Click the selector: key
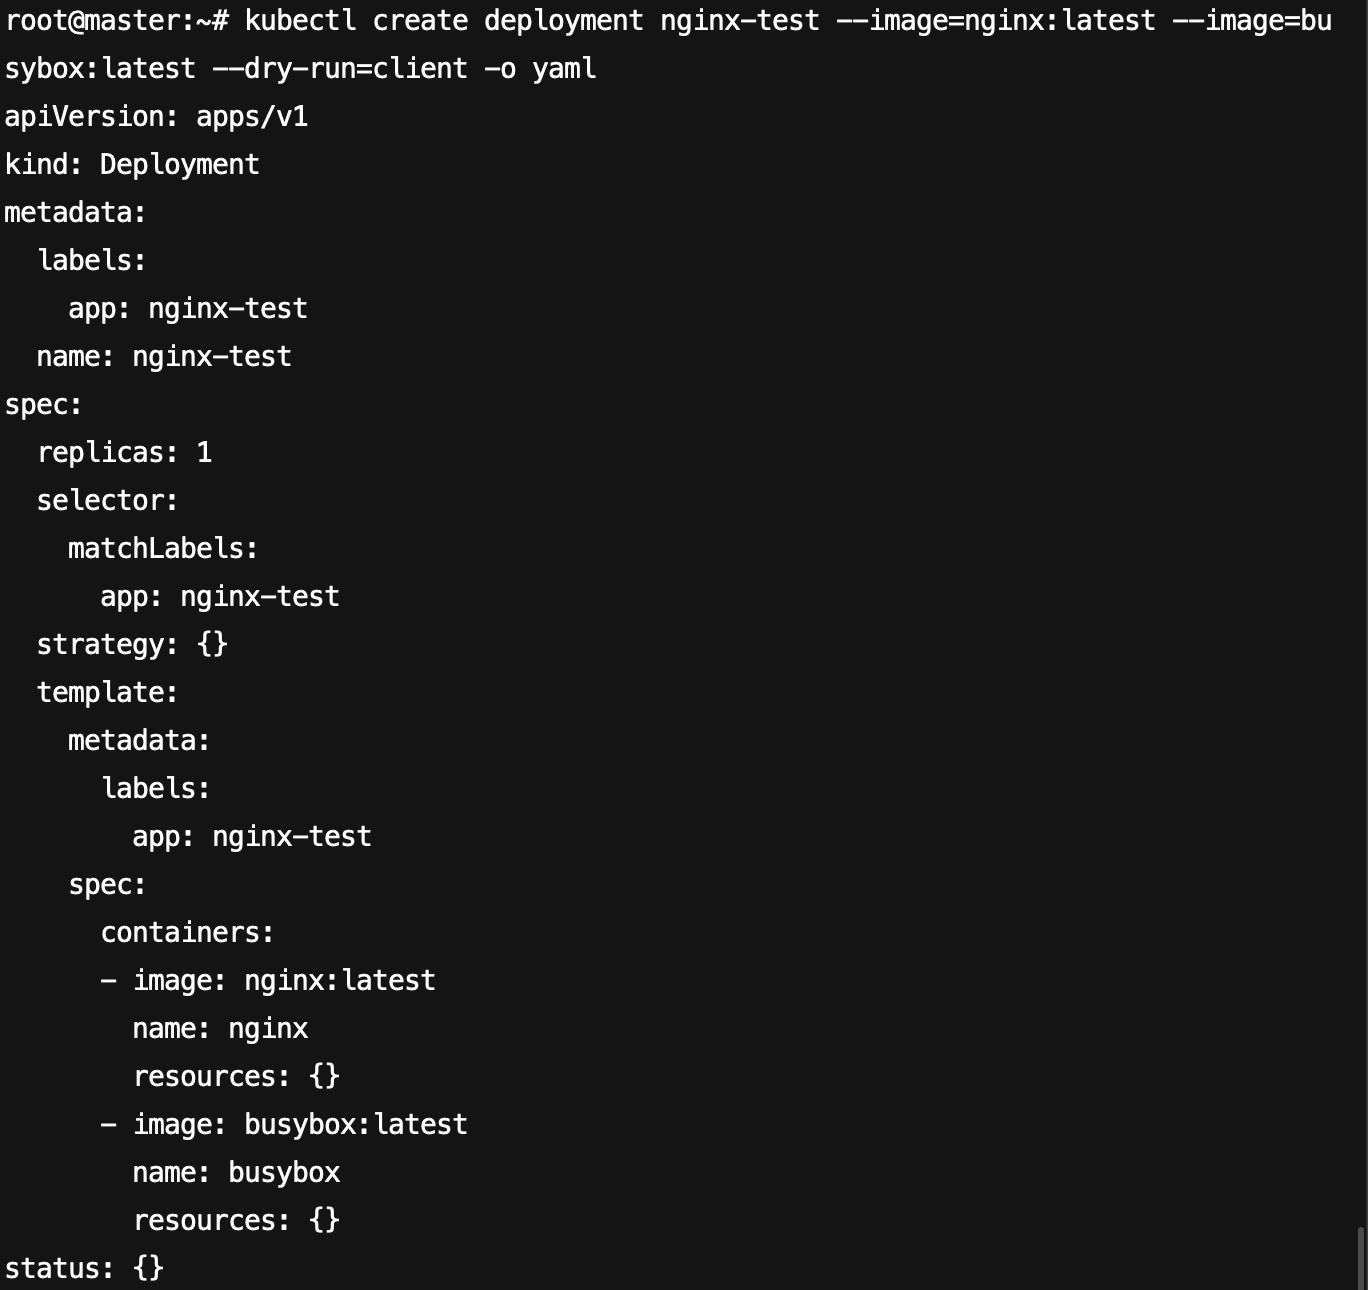This screenshot has height=1290, width=1368. [x=108, y=500]
